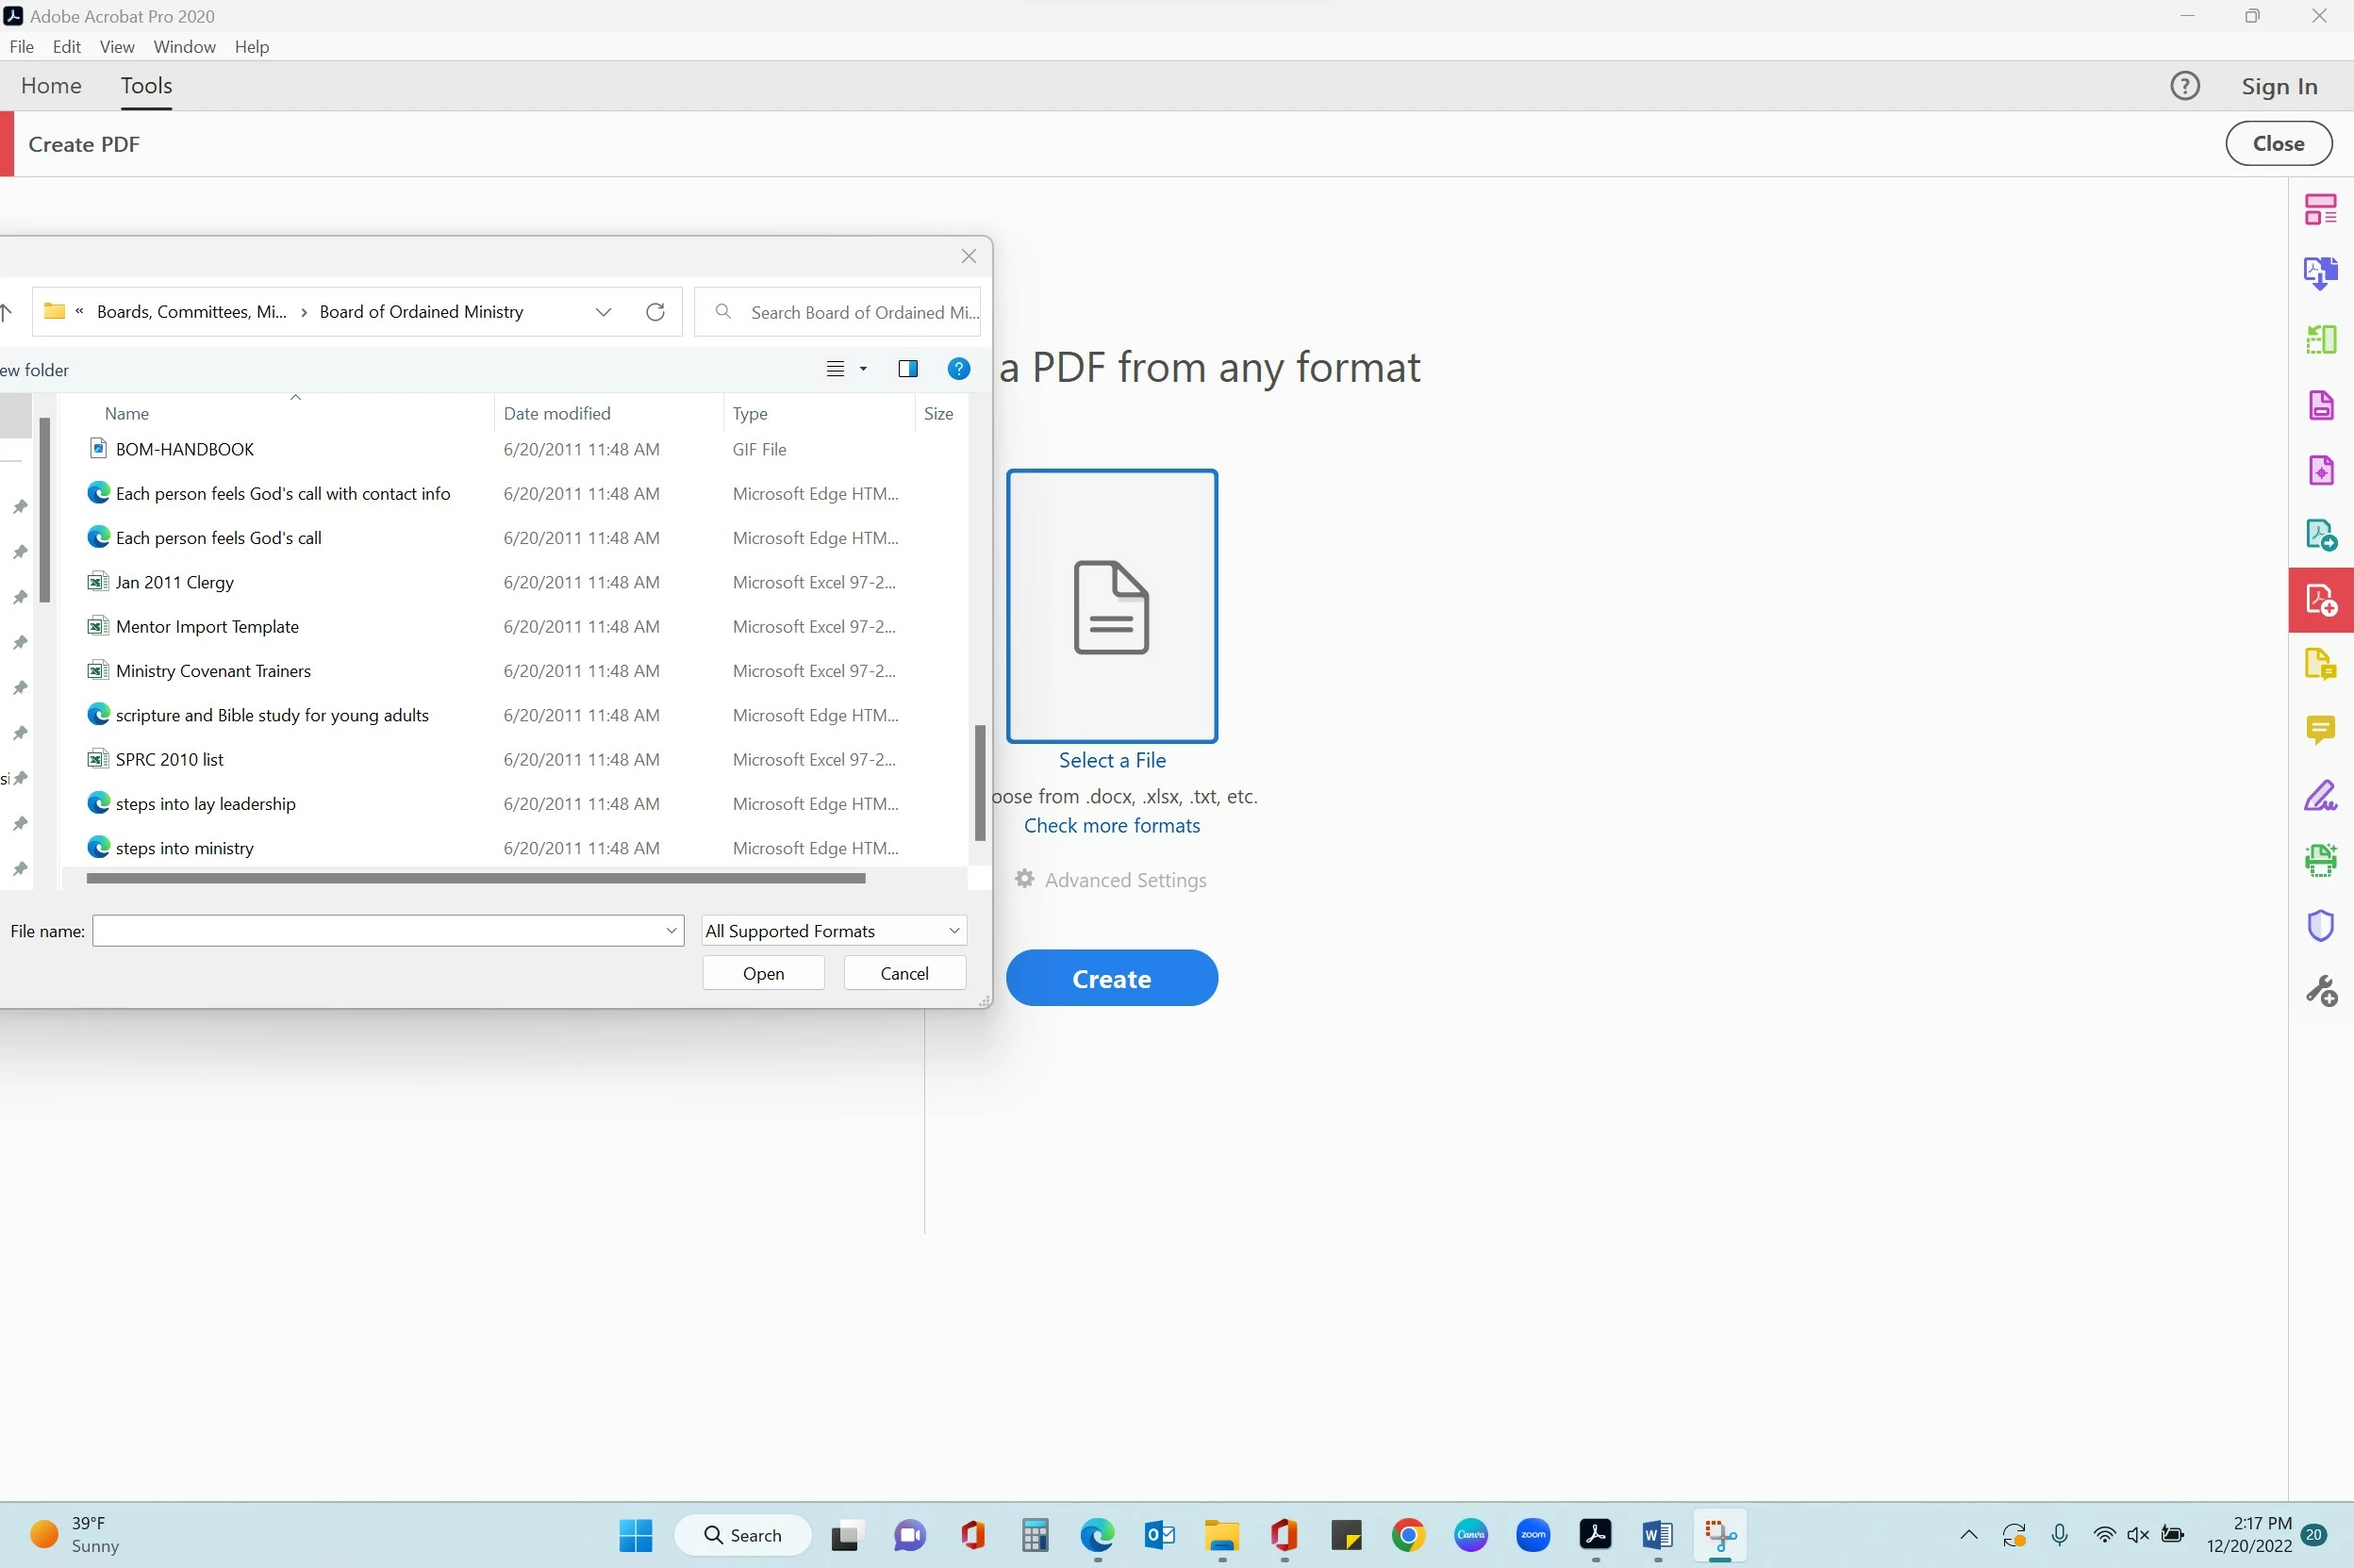Open Zoom from the taskbar
2354x1568 pixels.
[x=1532, y=1534]
